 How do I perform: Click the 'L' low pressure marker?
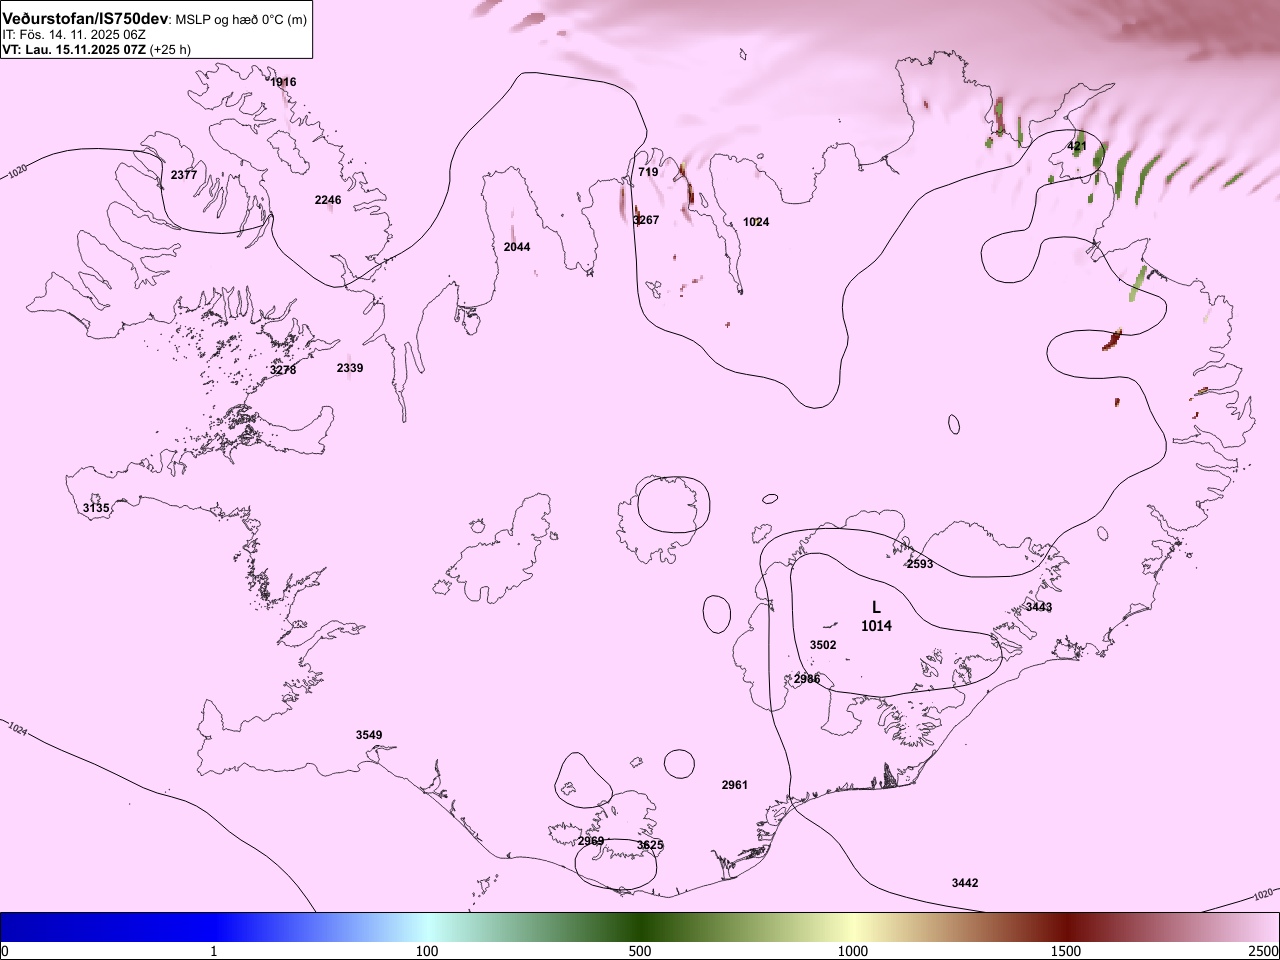coord(876,607)
